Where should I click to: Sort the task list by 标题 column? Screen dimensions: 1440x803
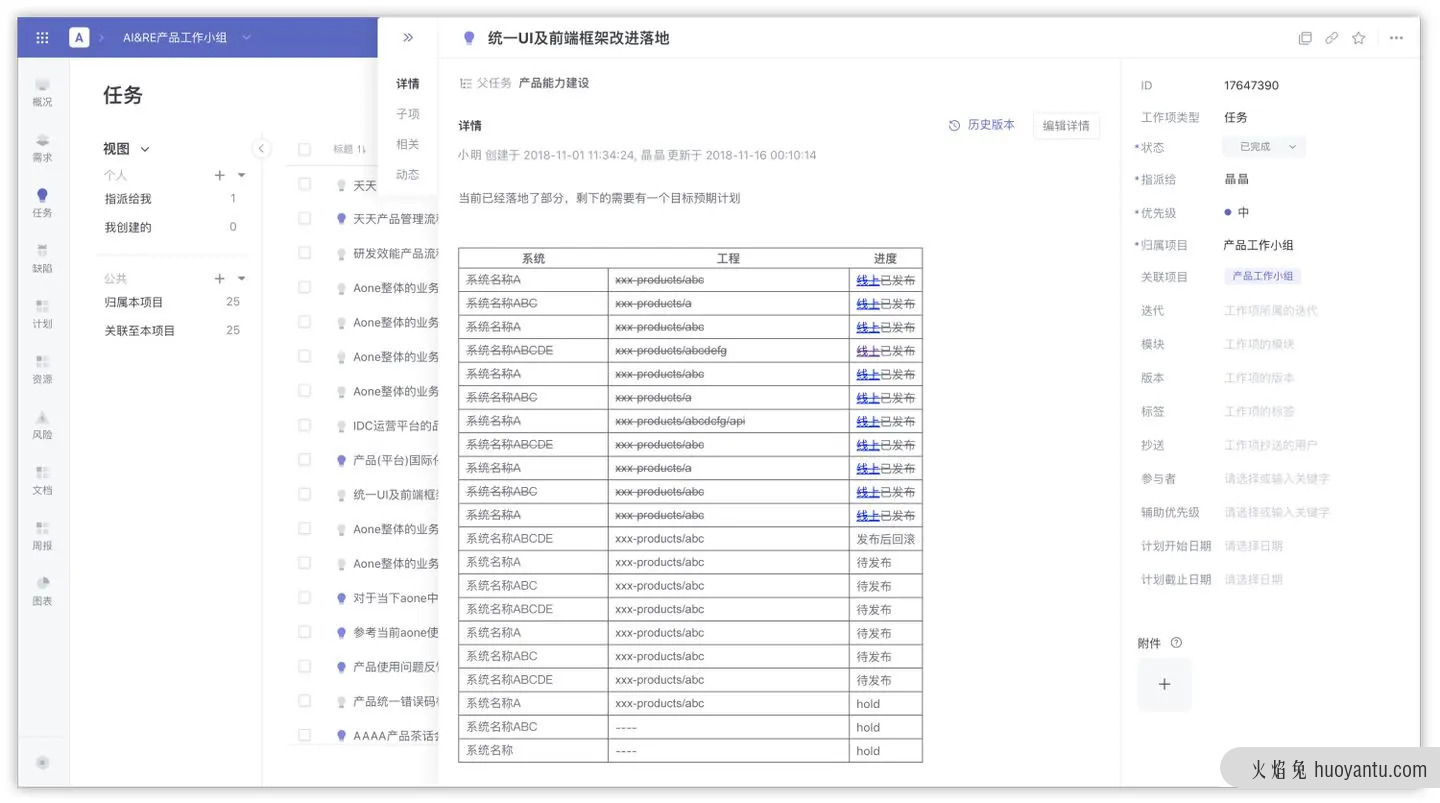coord(349,149)
